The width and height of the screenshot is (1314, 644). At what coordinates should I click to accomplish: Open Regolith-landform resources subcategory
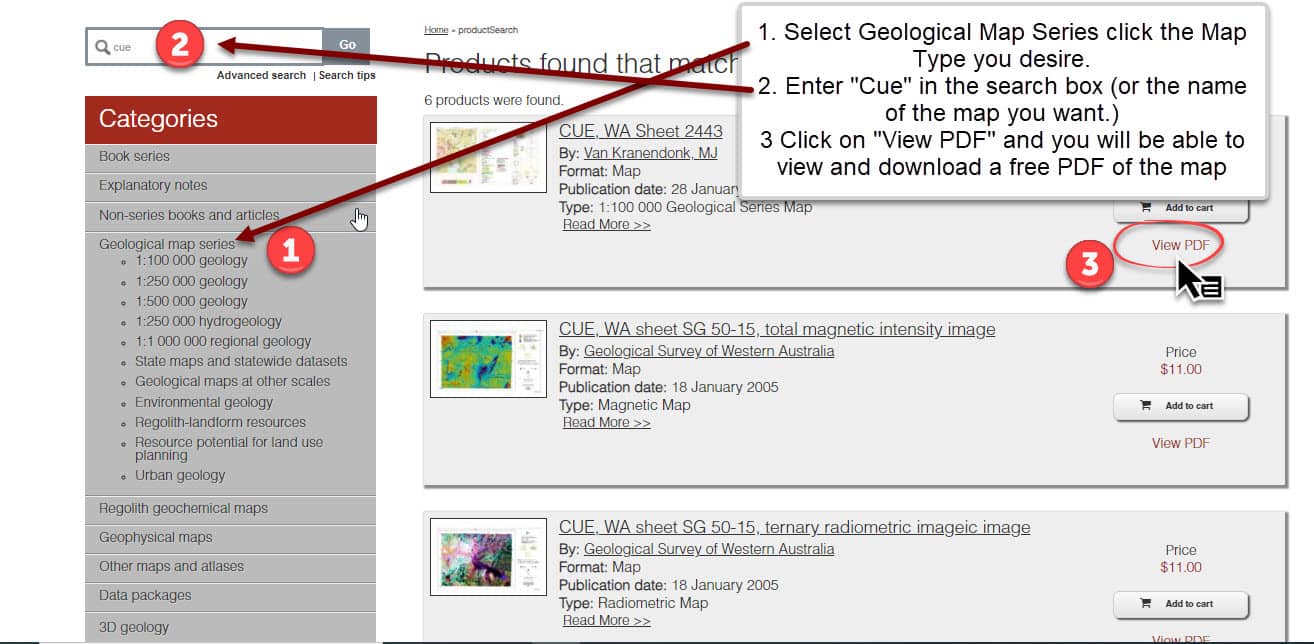(220, 422)
